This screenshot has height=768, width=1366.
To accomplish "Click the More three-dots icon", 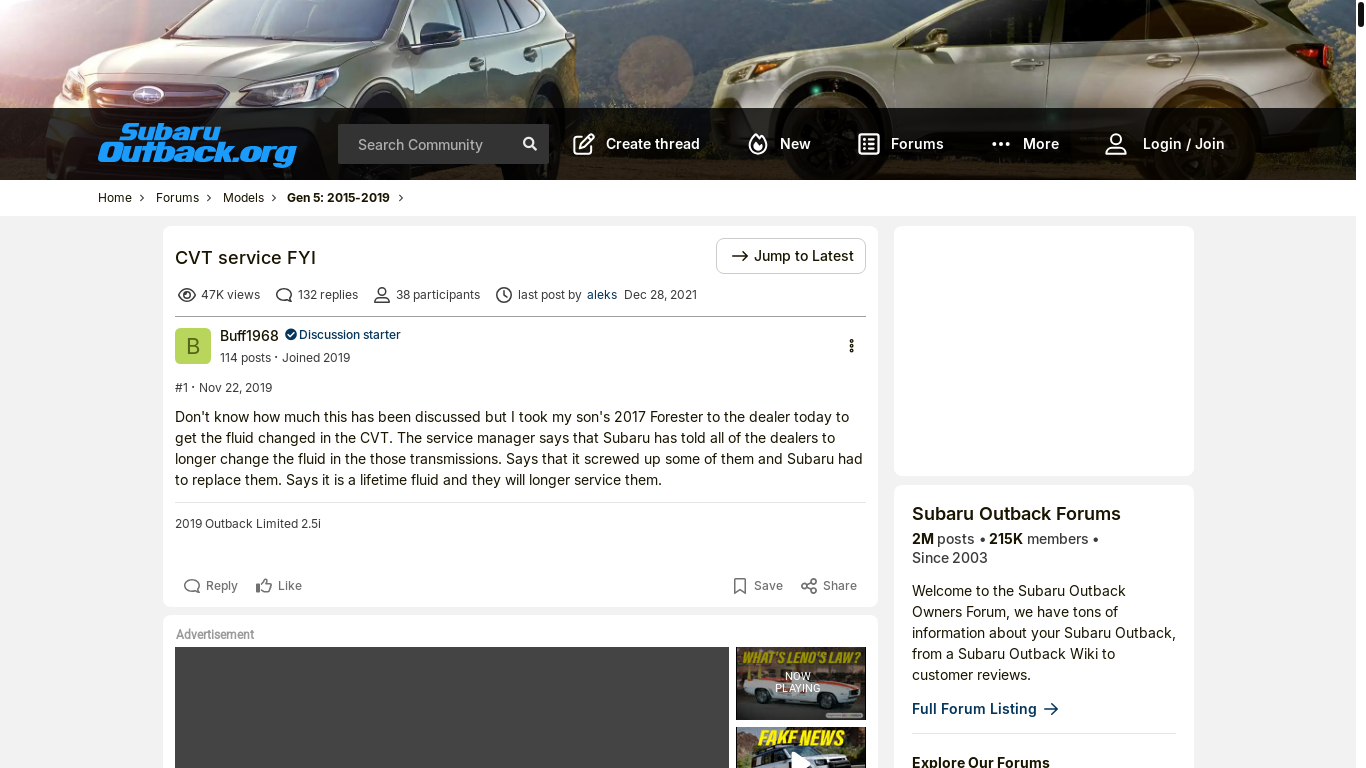I will click(1001, 144).
